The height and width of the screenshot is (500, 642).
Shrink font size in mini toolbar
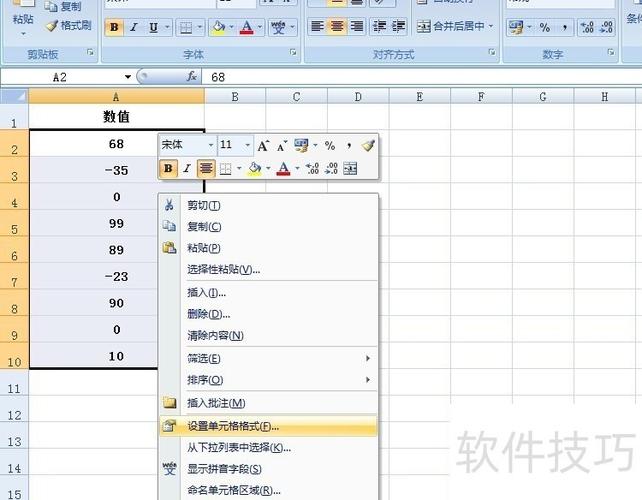pyautogui.click(x=282, y=145)
